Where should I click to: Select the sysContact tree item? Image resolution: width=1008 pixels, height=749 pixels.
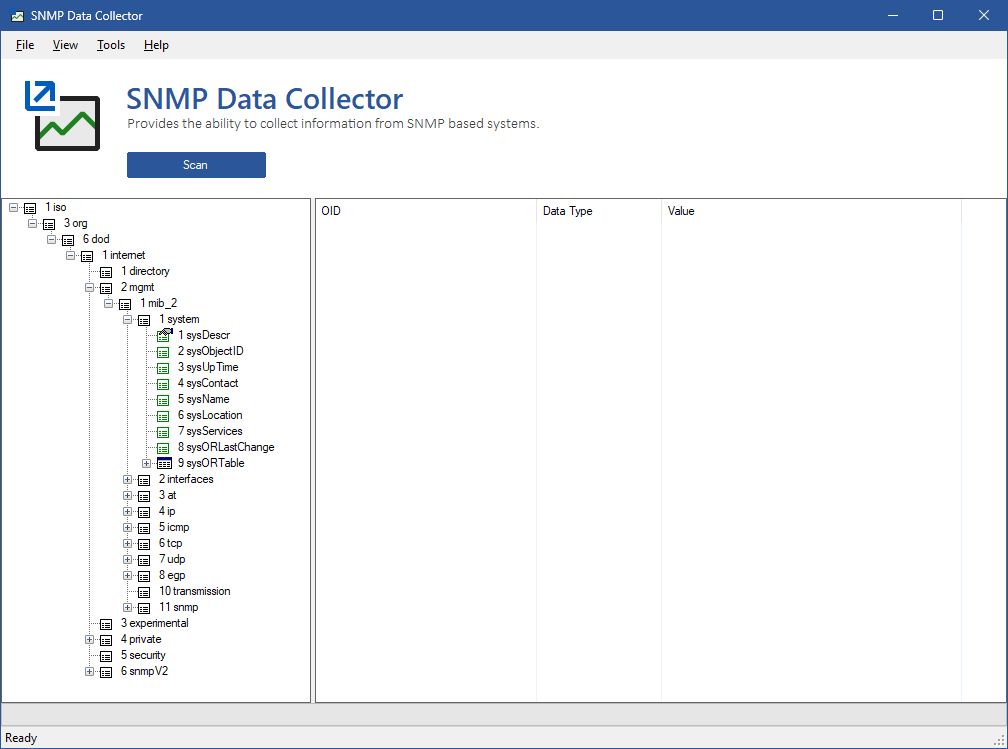208,383
